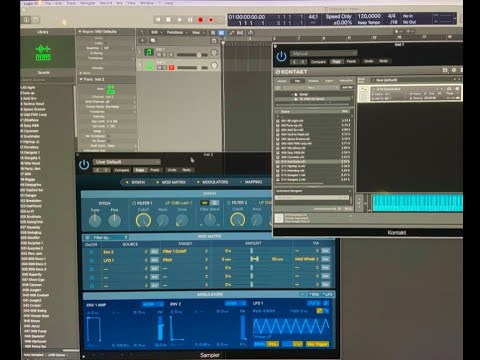Click the large green library instrument icon
The width and height of the screenshot is (480, 360).
[43, 53]
